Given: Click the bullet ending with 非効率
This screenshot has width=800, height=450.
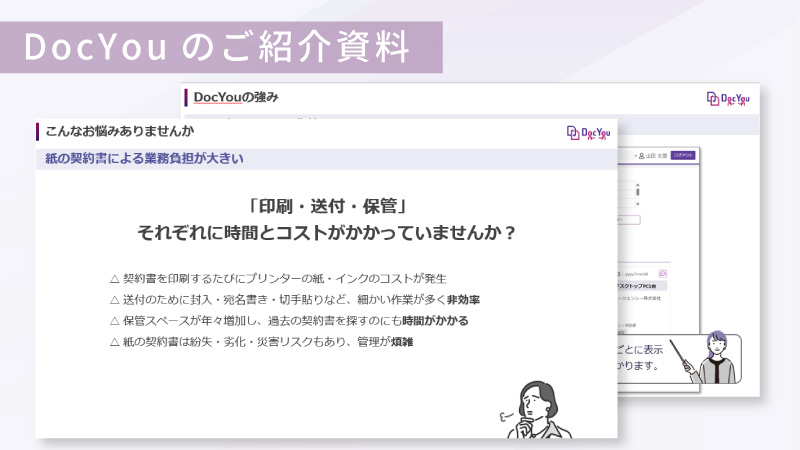Looking at the screenshot, I should pos(295,299).
